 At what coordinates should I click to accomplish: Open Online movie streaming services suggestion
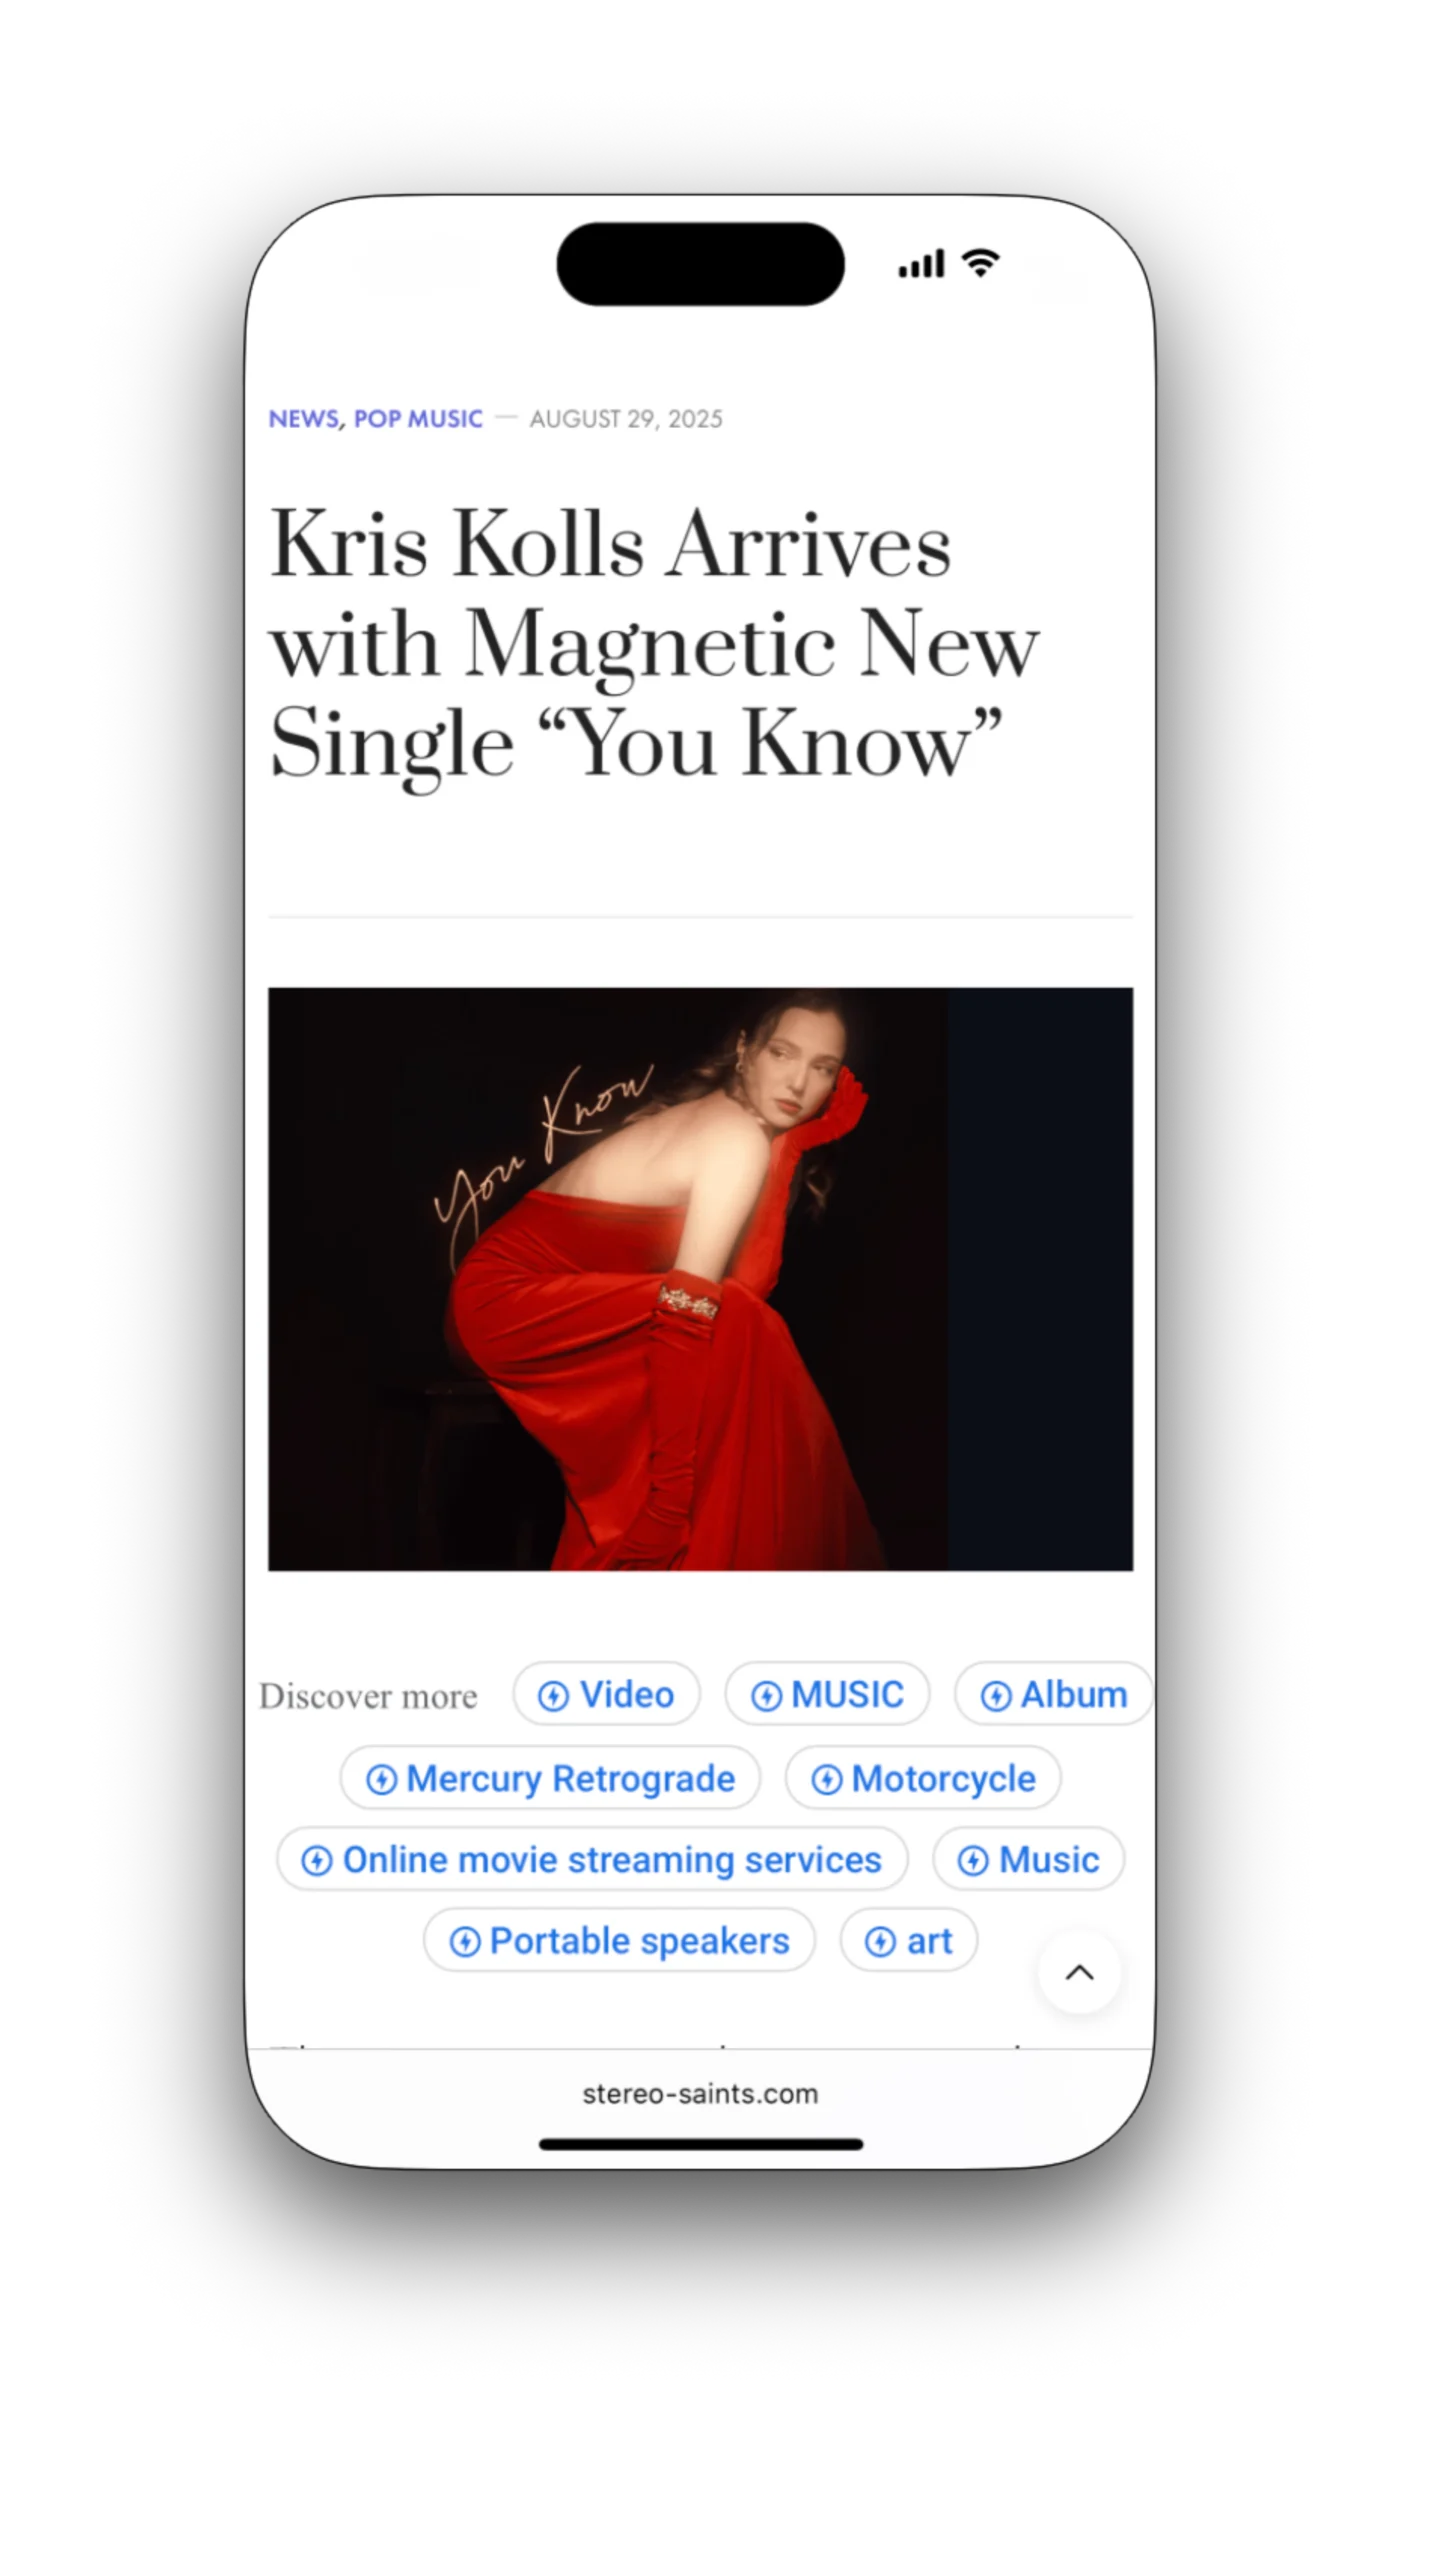click(592, 1860)
